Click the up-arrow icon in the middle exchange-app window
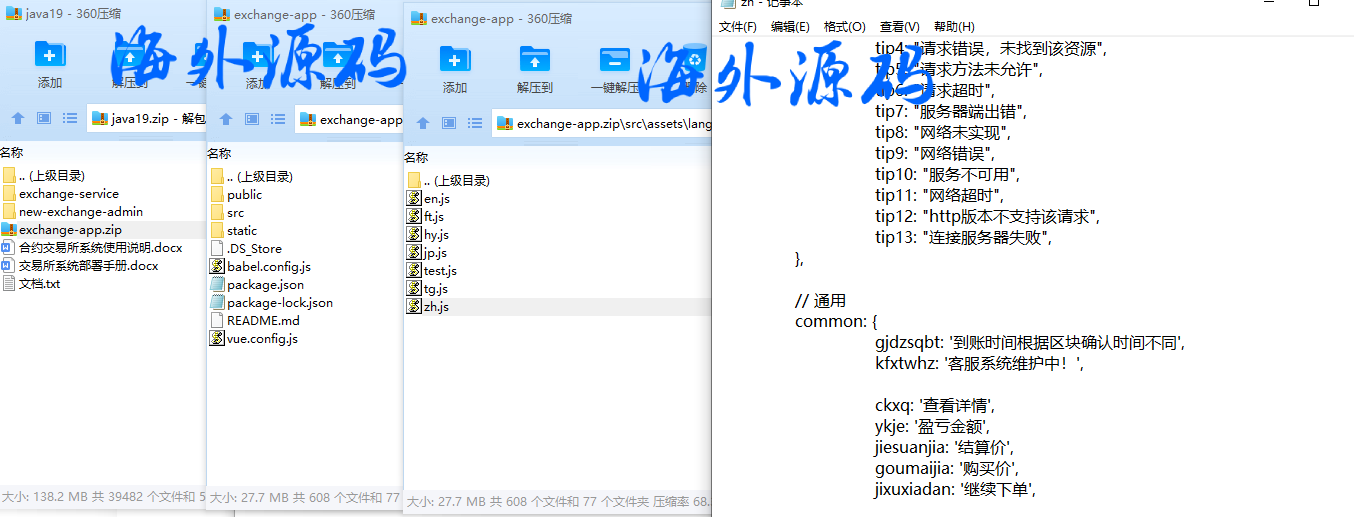 (x=226, y=119)
